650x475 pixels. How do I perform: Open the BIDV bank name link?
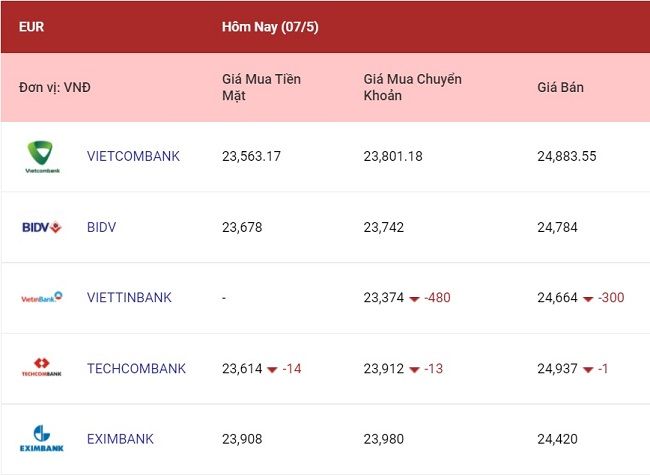(102, 227)
